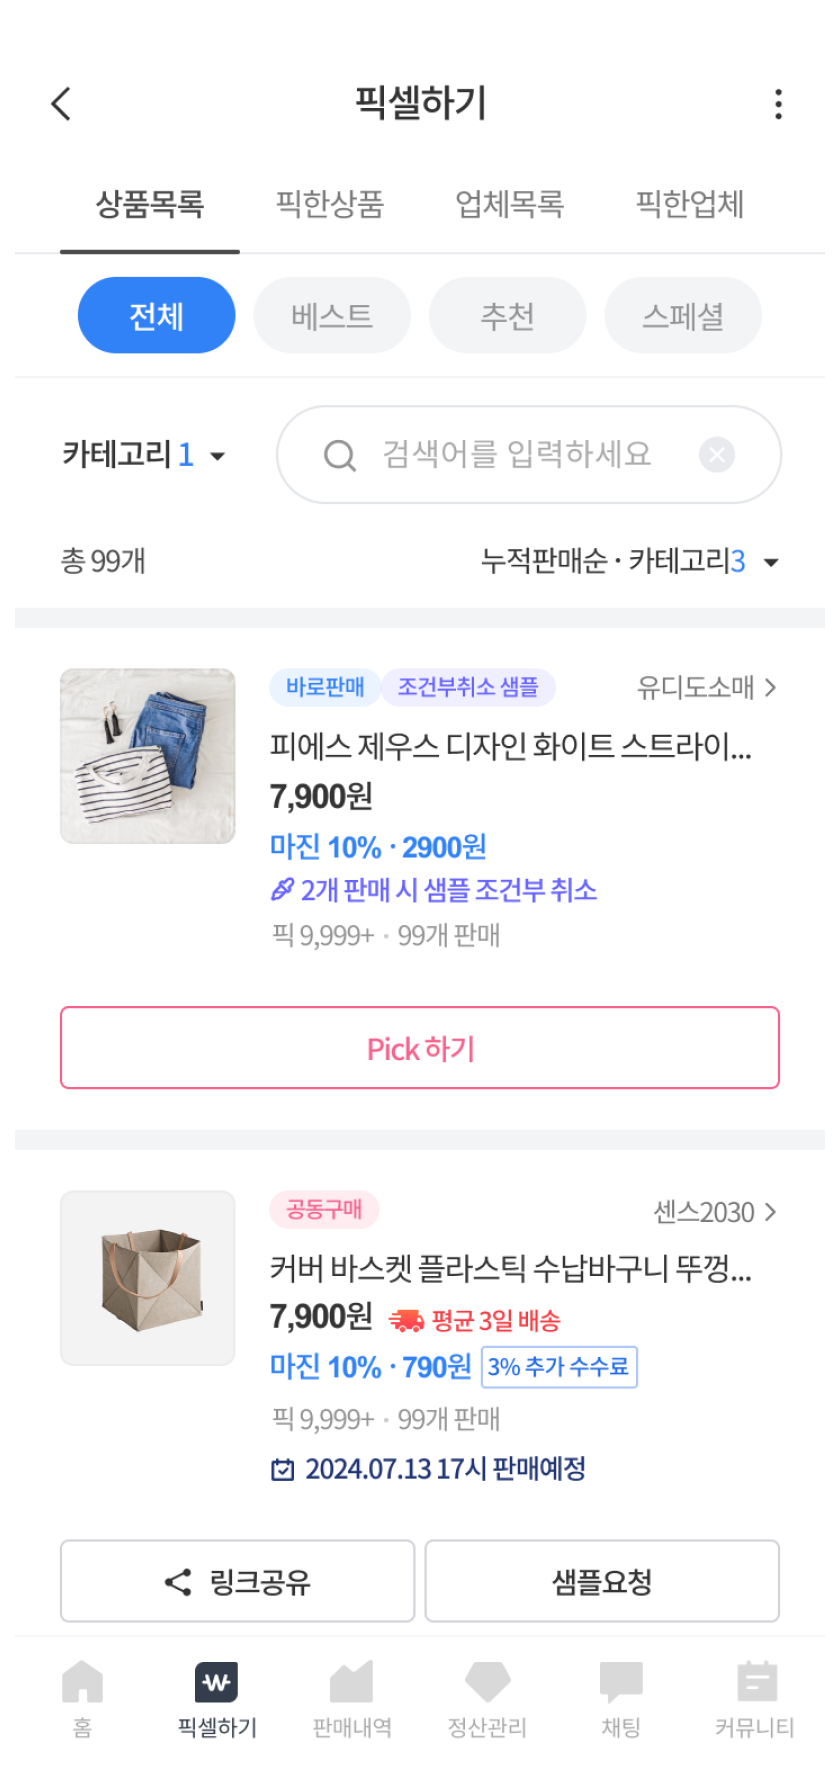Image resolution: width=840 pixels, height=1785 pixels.
Task: Open the 누적판매순 sort dropdown
Action: [629, 561]
